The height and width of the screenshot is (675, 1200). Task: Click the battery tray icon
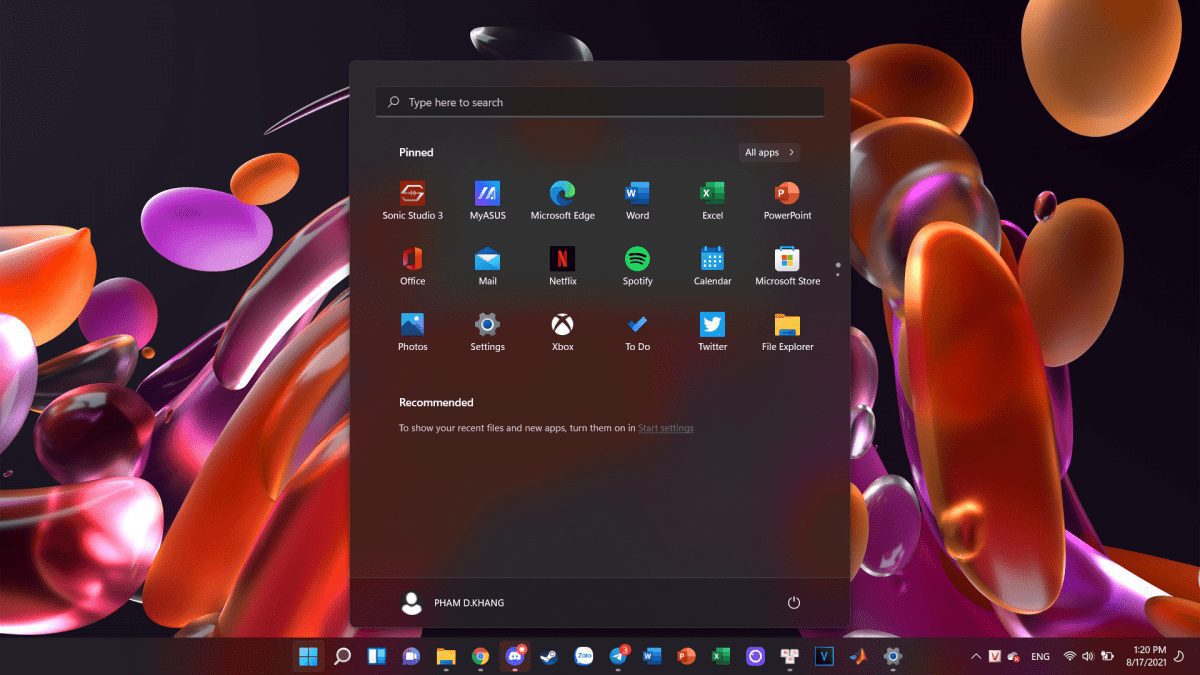[1107, 656]
